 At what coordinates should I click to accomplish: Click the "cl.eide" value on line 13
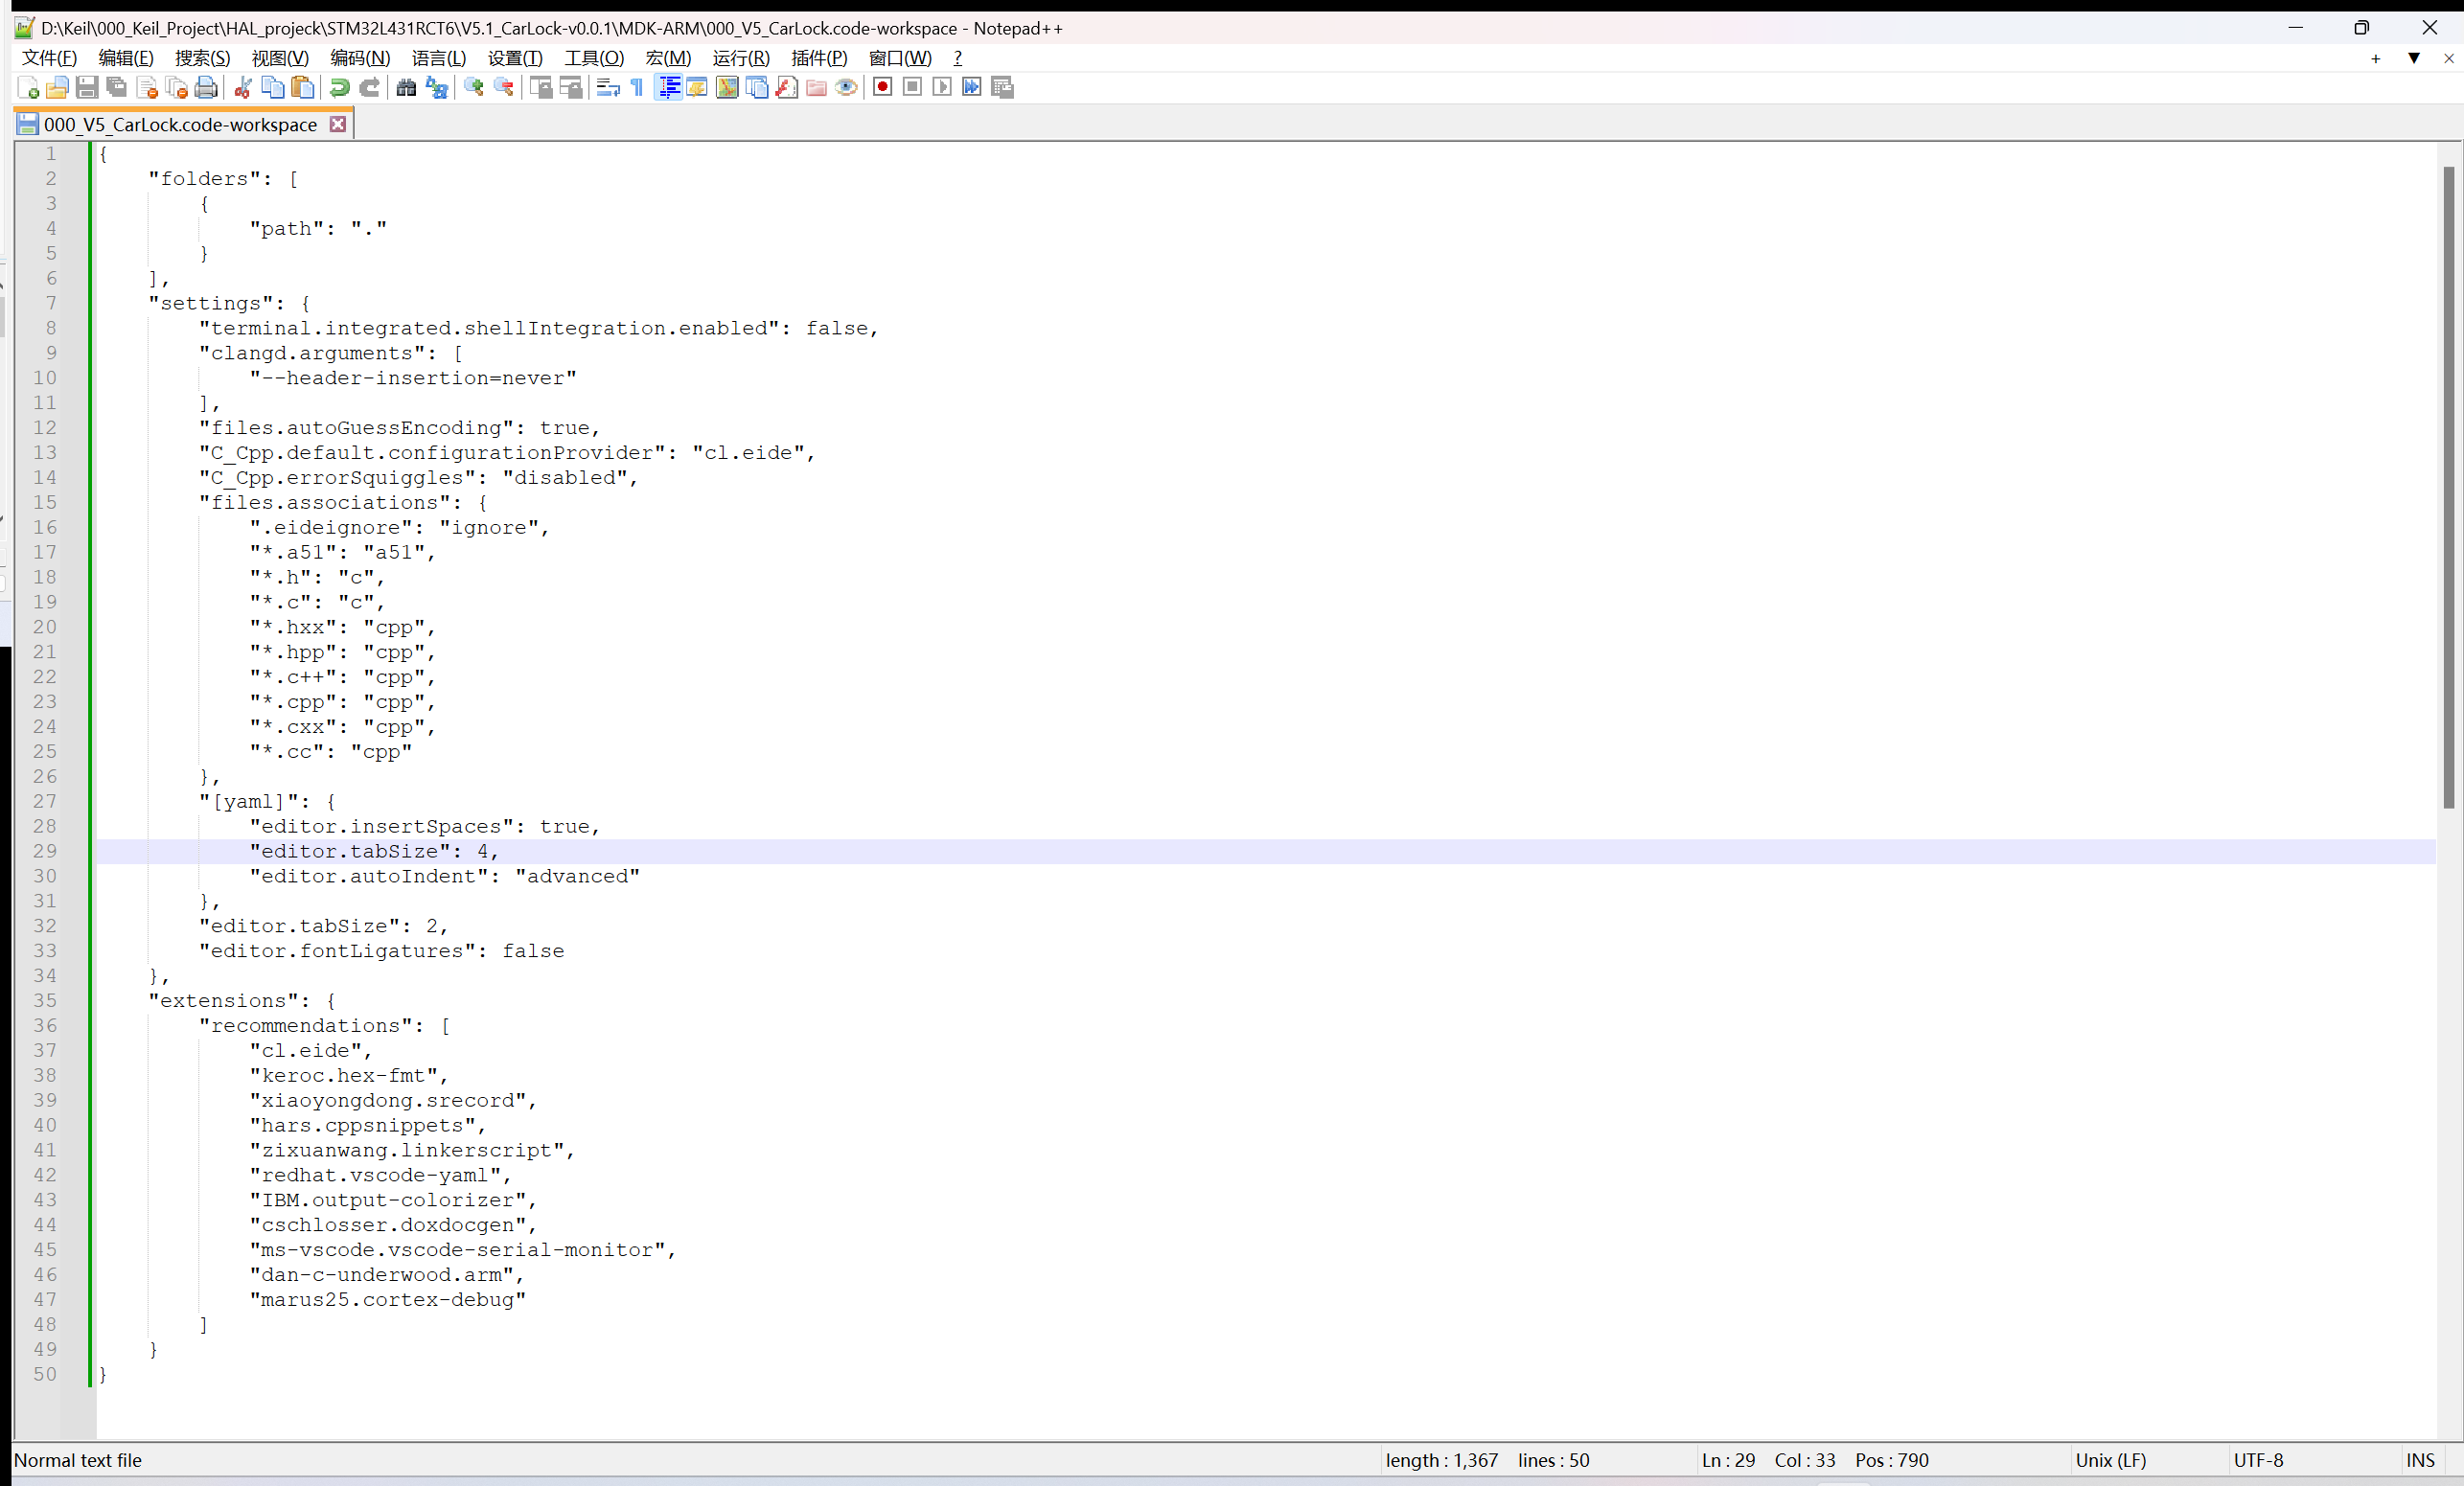pos(747,453)
